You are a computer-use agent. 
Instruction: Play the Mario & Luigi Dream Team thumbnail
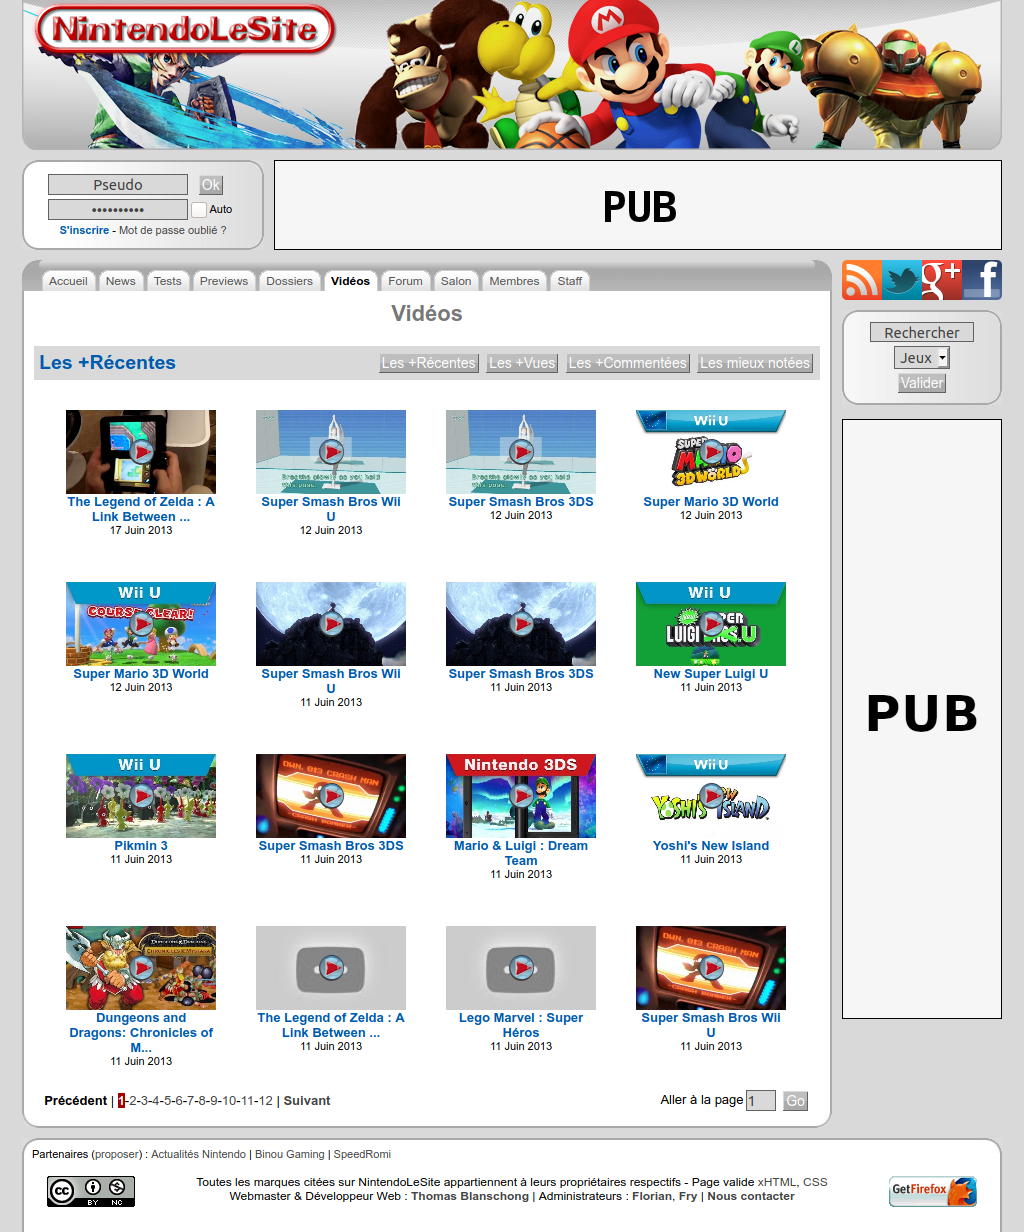pos(521,796)
